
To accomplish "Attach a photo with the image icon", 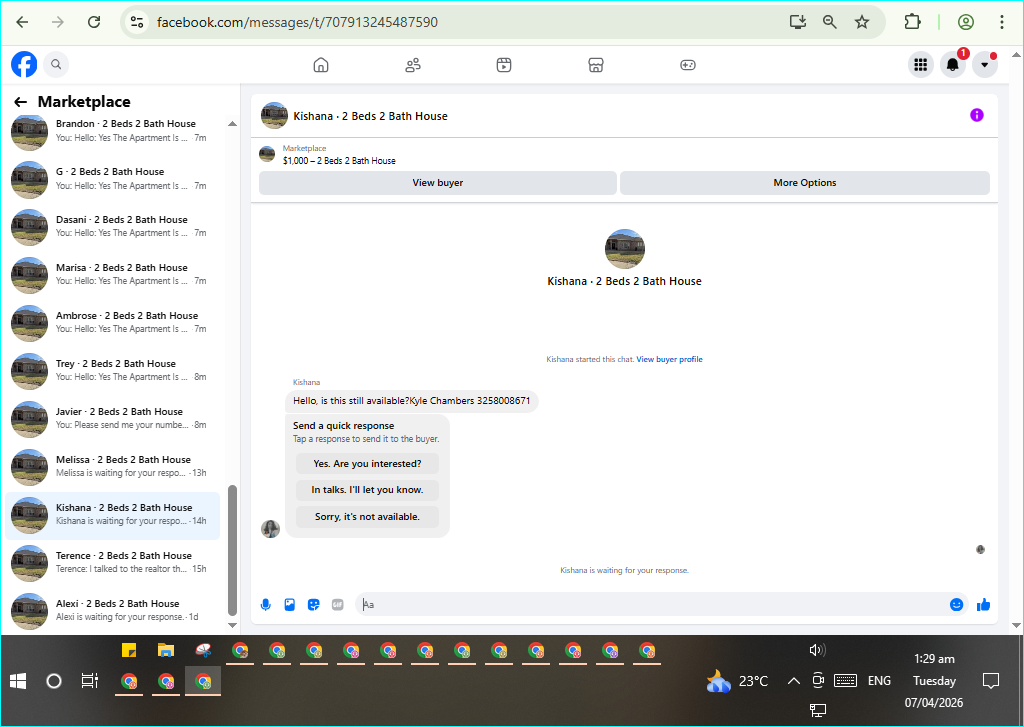I will 290,605.
